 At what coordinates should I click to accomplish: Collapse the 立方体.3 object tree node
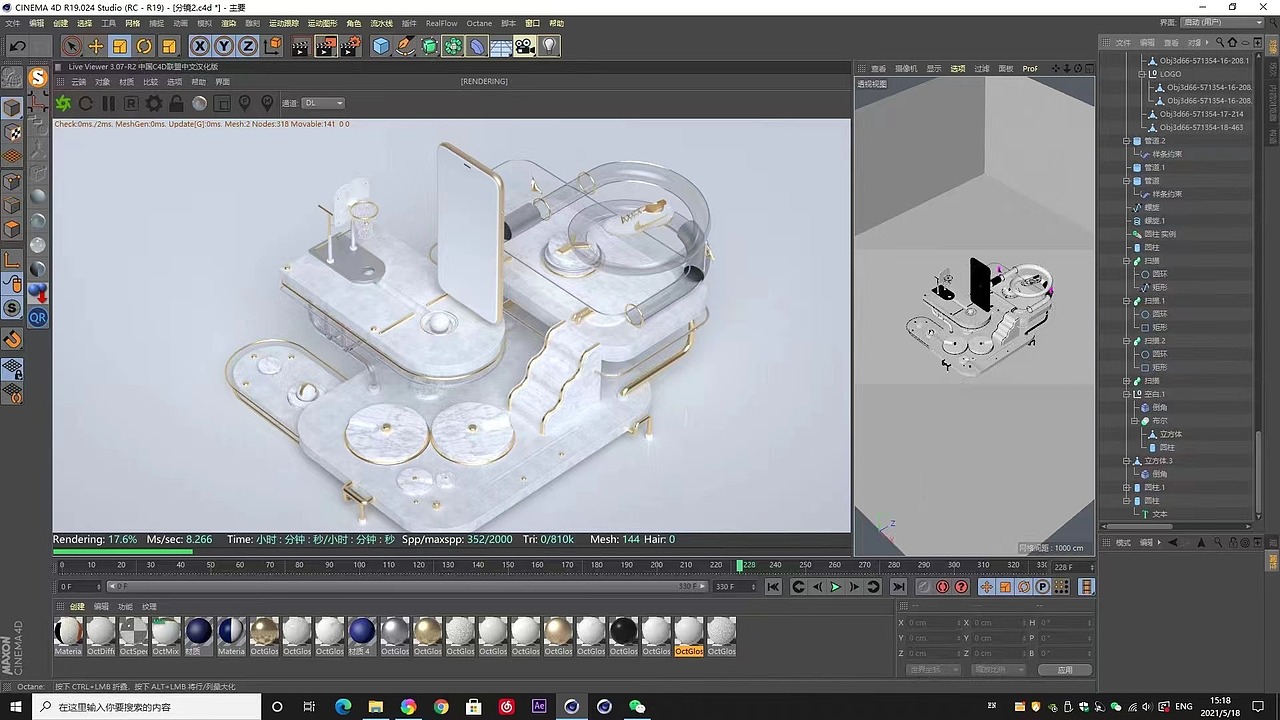tap(1127, 461)
